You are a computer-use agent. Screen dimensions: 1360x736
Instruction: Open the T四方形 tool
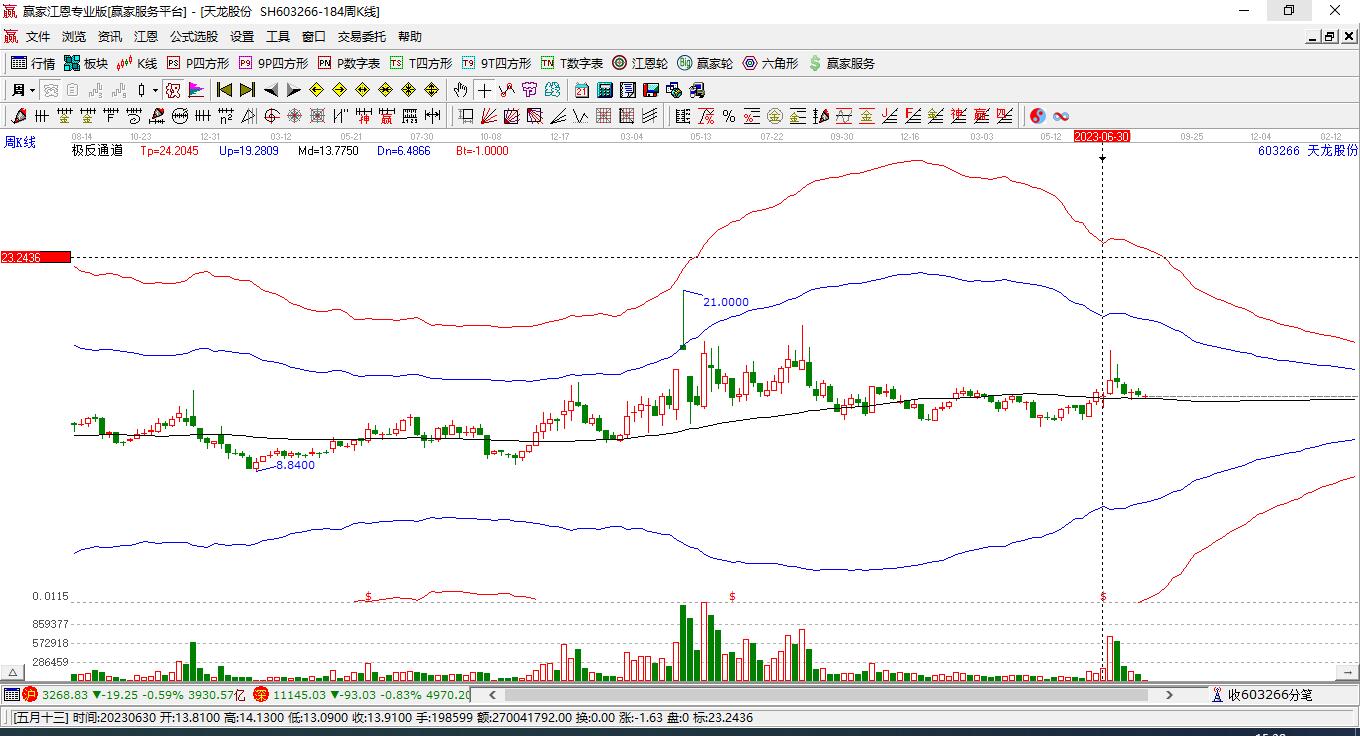(421, 63)
